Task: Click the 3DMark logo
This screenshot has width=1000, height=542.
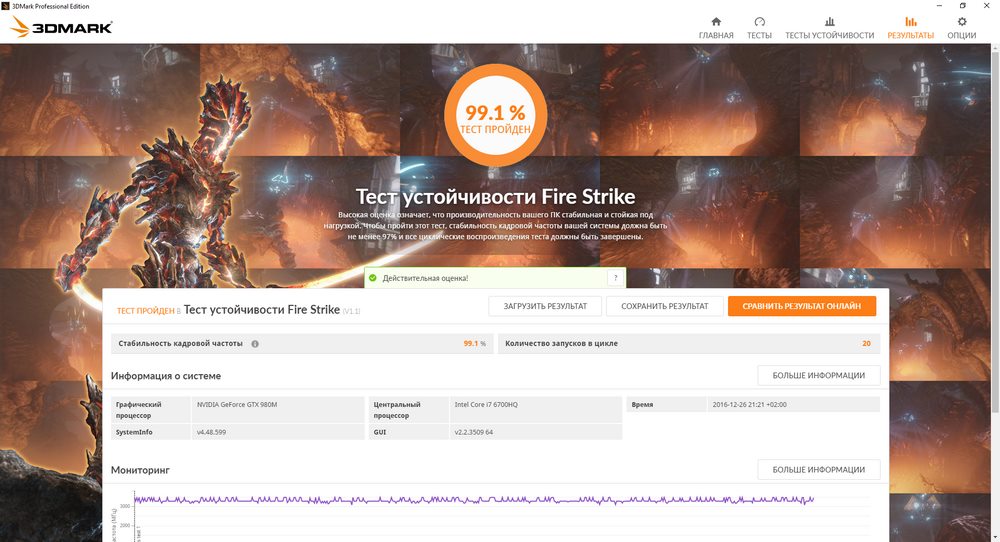Action: tap(62, 27)
